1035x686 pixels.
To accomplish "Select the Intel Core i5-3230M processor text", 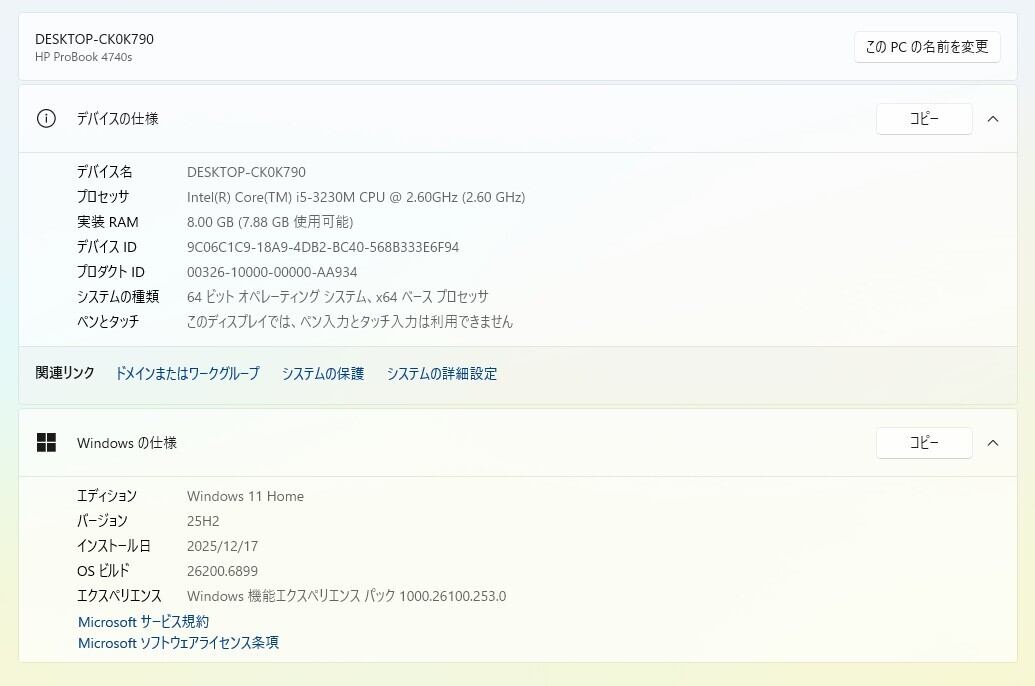I will (356, 197).
